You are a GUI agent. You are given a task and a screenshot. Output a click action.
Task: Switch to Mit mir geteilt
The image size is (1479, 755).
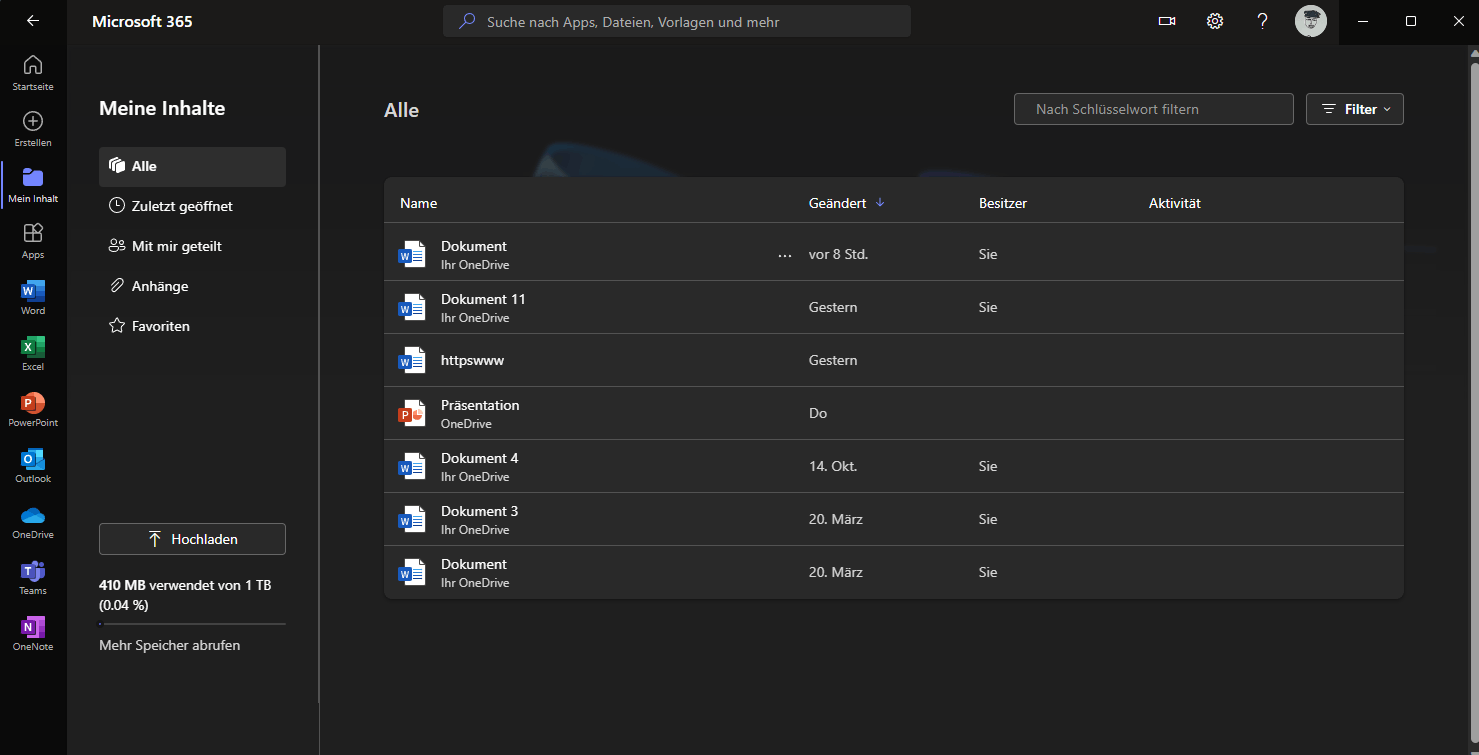pos(192,246)
